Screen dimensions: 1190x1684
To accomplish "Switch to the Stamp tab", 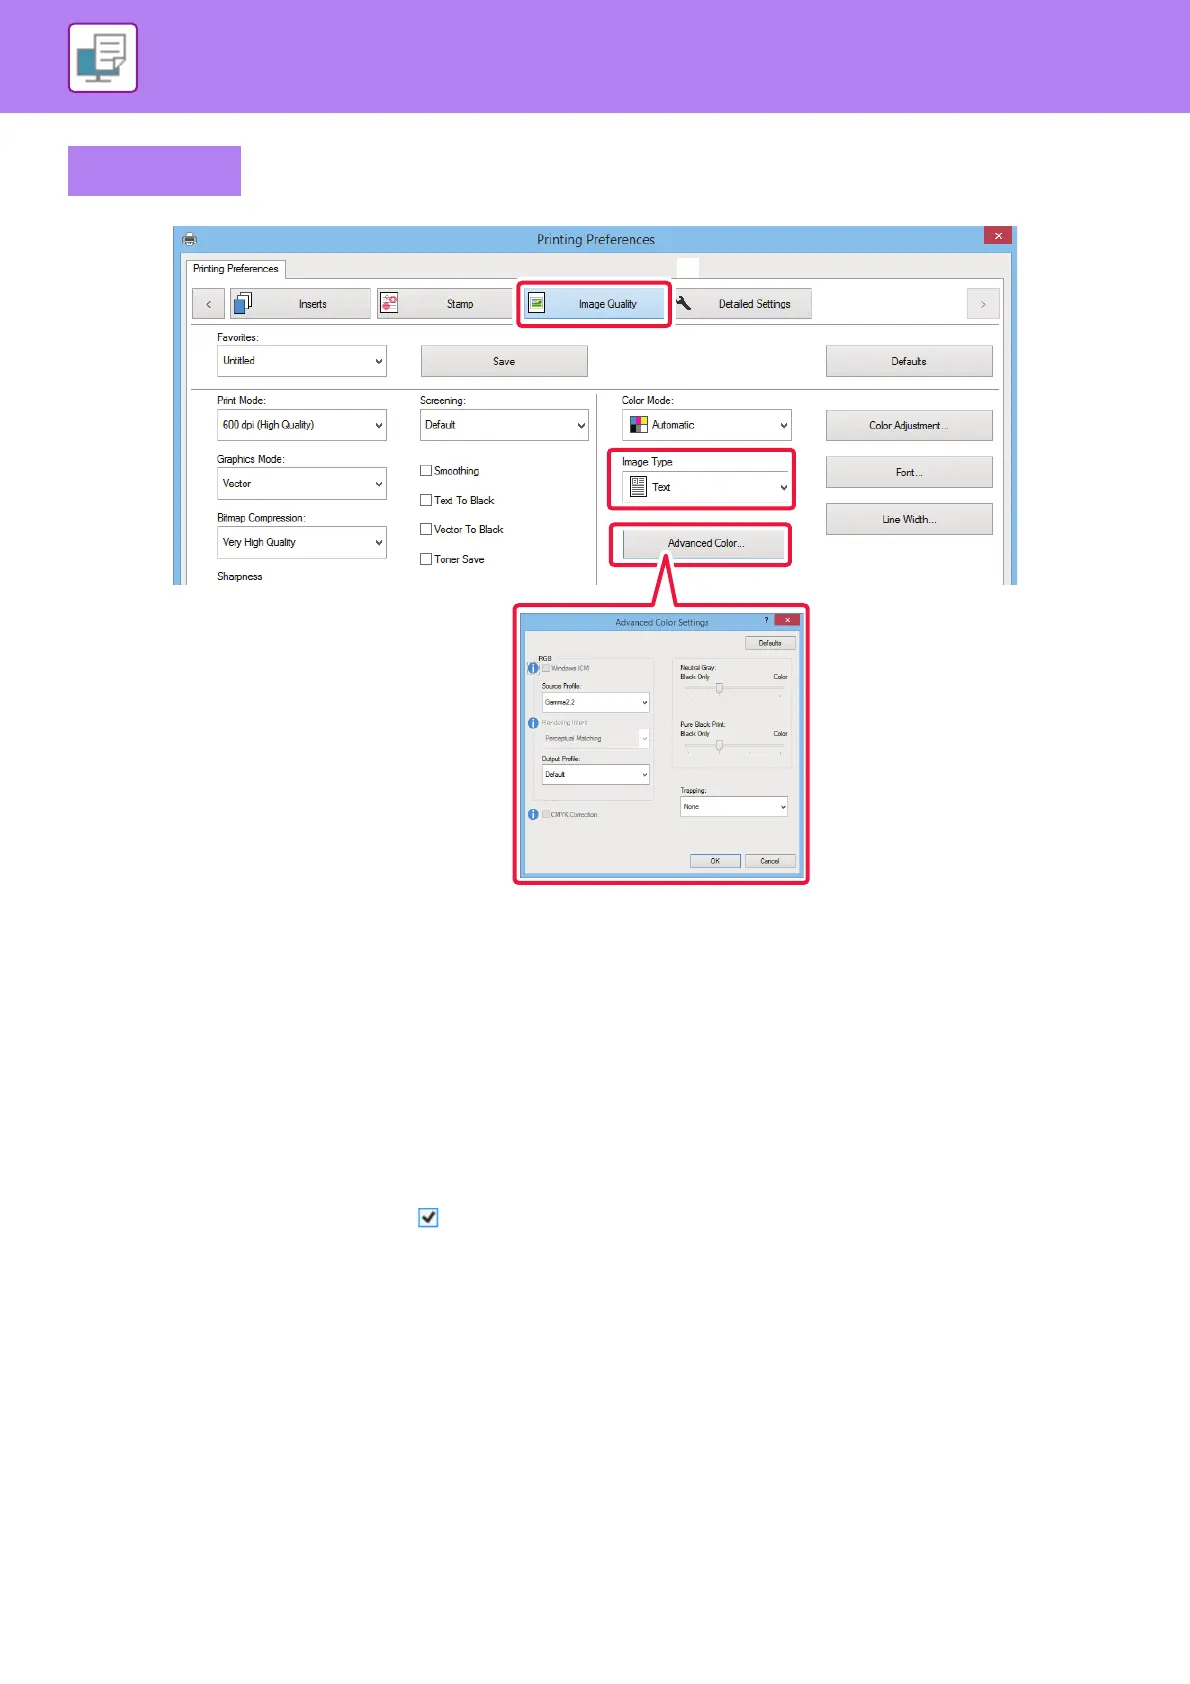I will tap(445, 304).
